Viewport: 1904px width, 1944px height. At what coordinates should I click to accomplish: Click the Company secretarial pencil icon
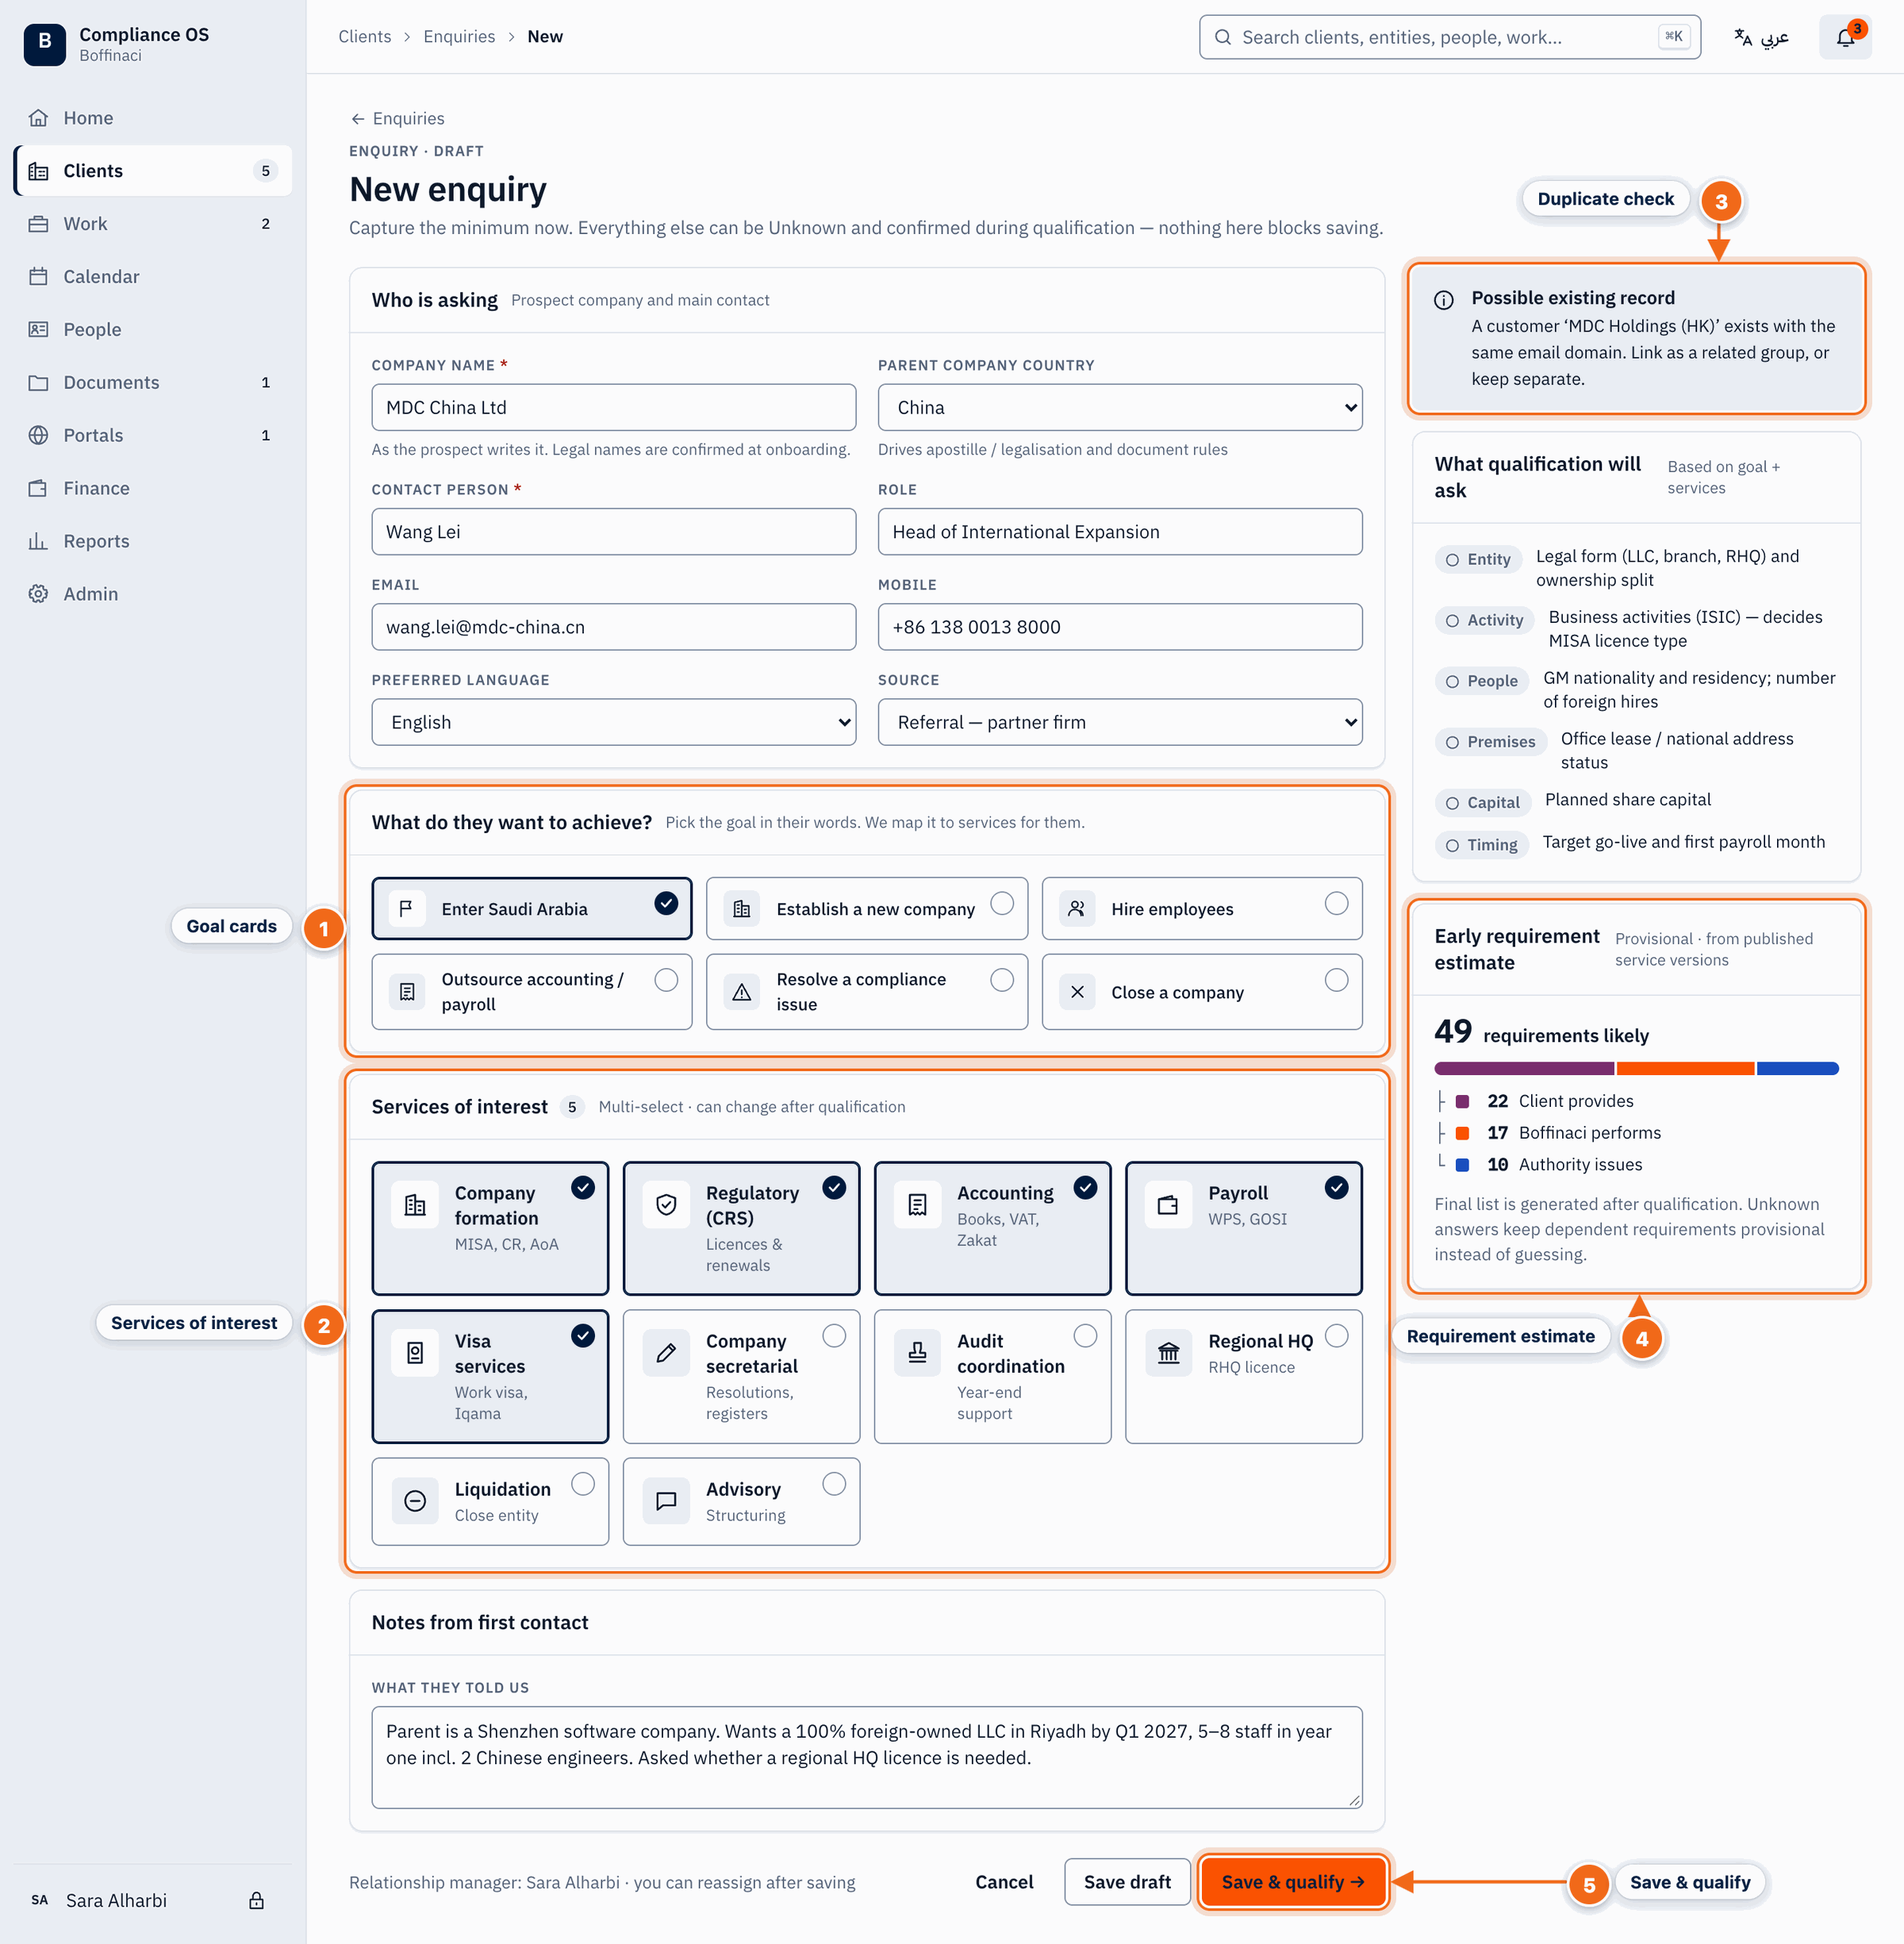tap(666, 1353)
